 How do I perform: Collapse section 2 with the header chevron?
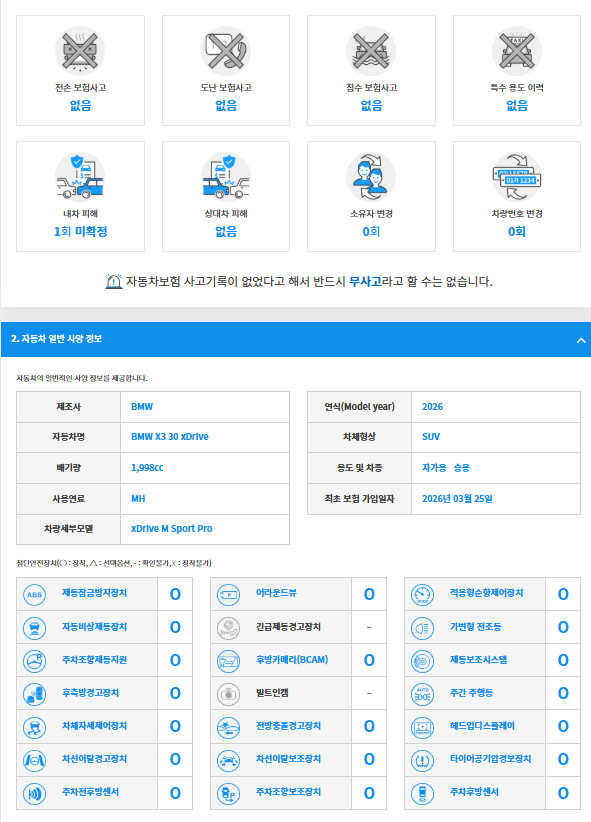click(x=581, y=340)
